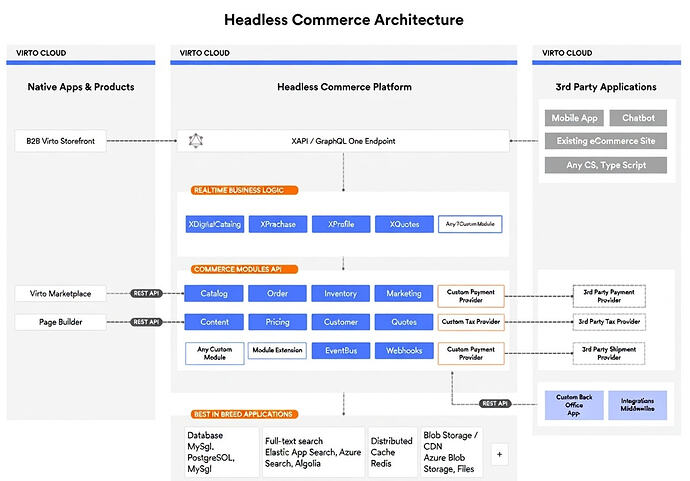Click the BEST IN BREED APPLICATIONS orange tag

coord(244,414)
